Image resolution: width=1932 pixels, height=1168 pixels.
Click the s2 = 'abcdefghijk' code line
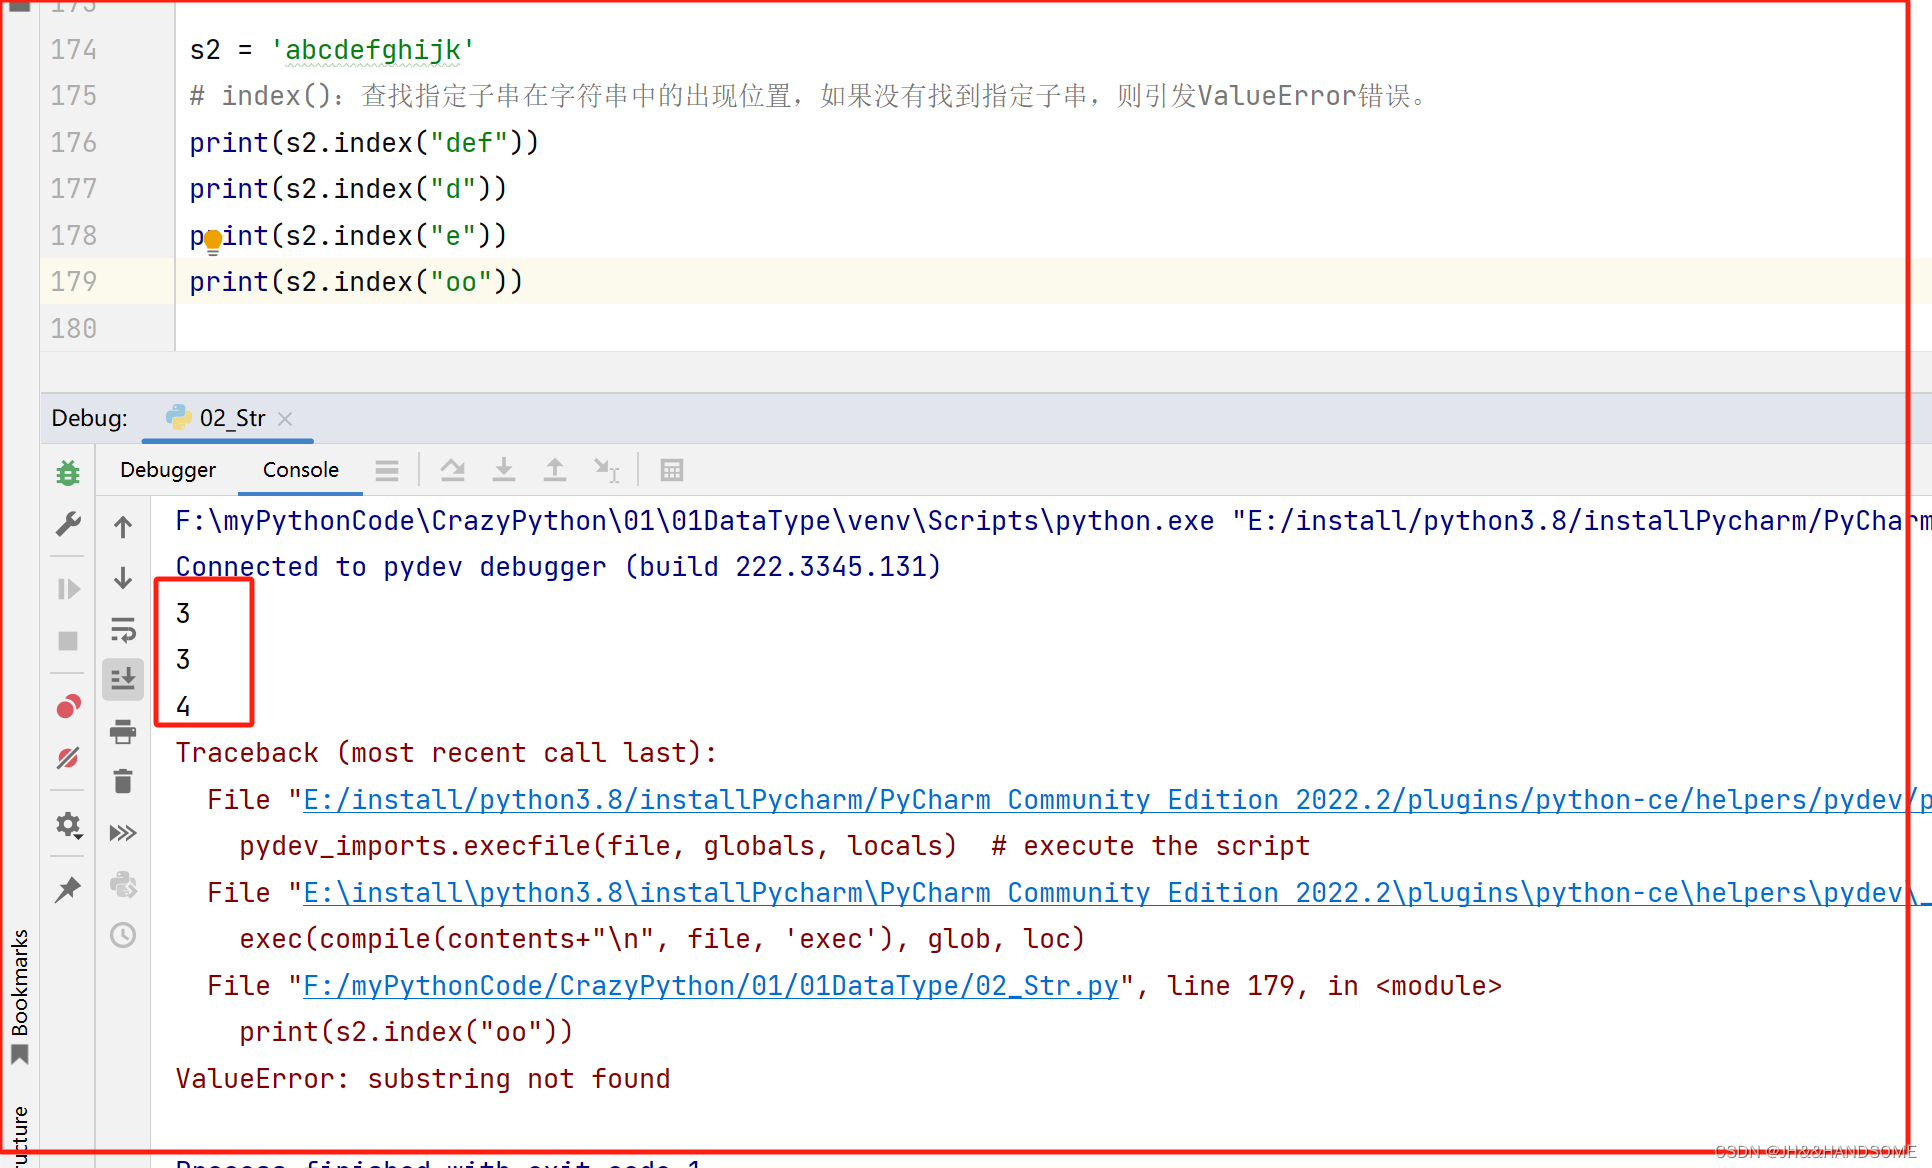click(x=332, y=50)
